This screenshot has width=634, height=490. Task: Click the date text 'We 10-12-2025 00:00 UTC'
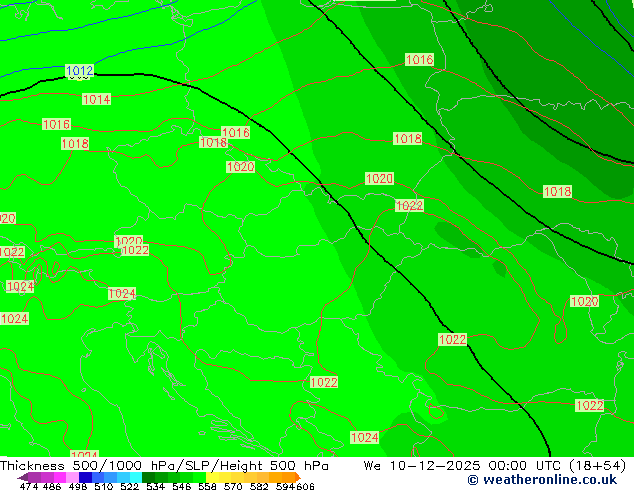(464, 466)
